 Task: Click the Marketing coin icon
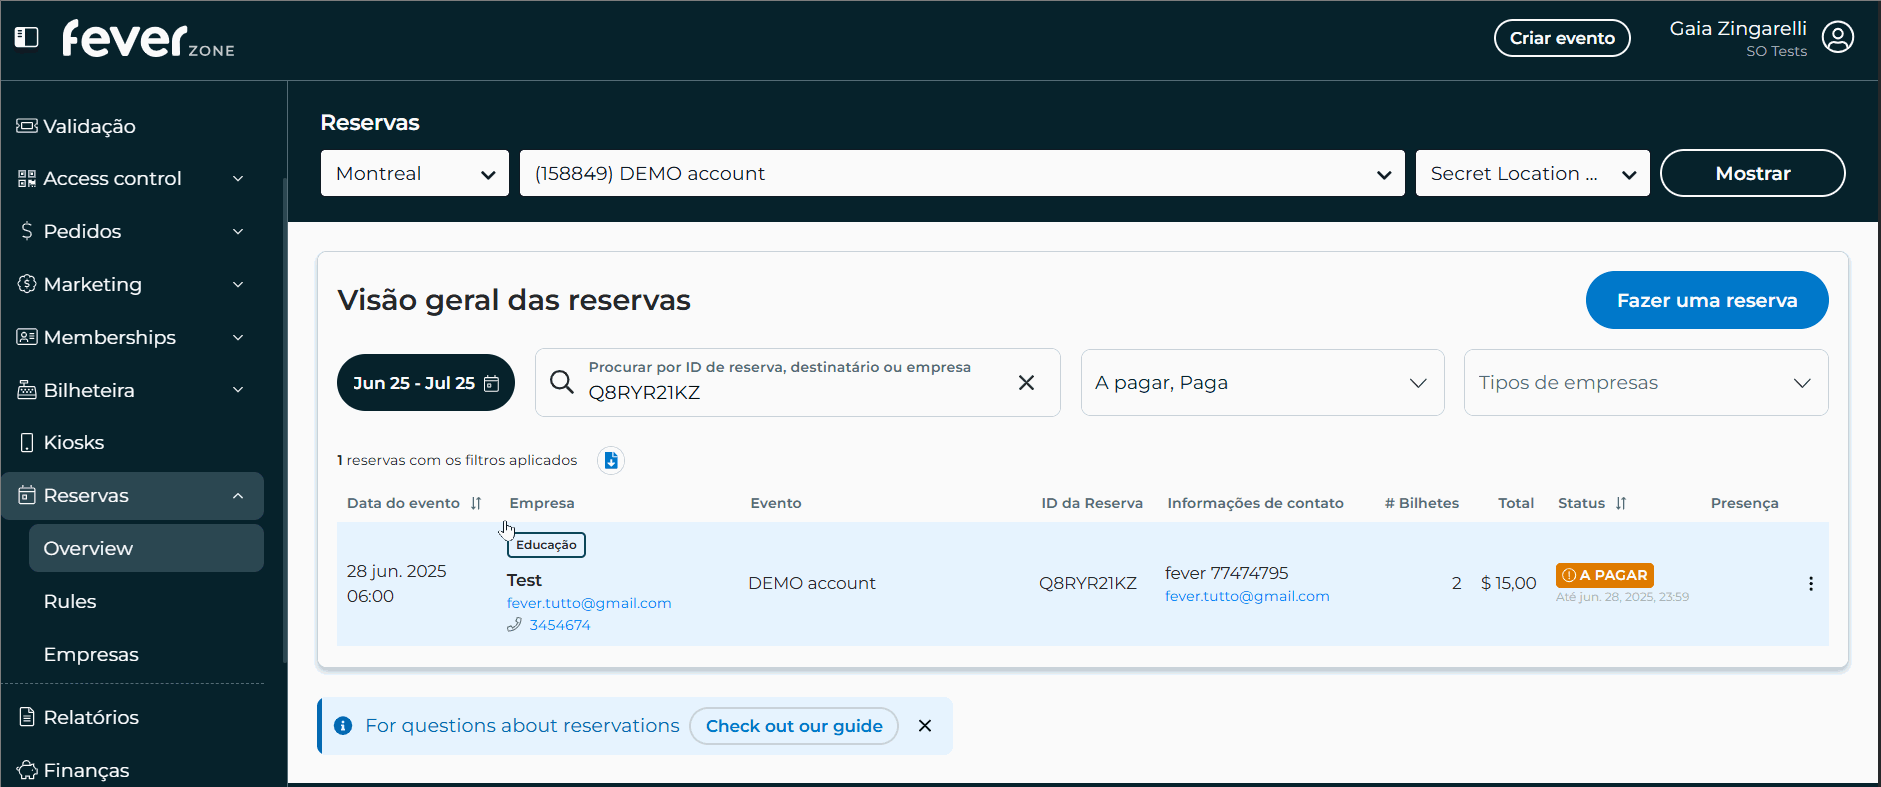27,284
